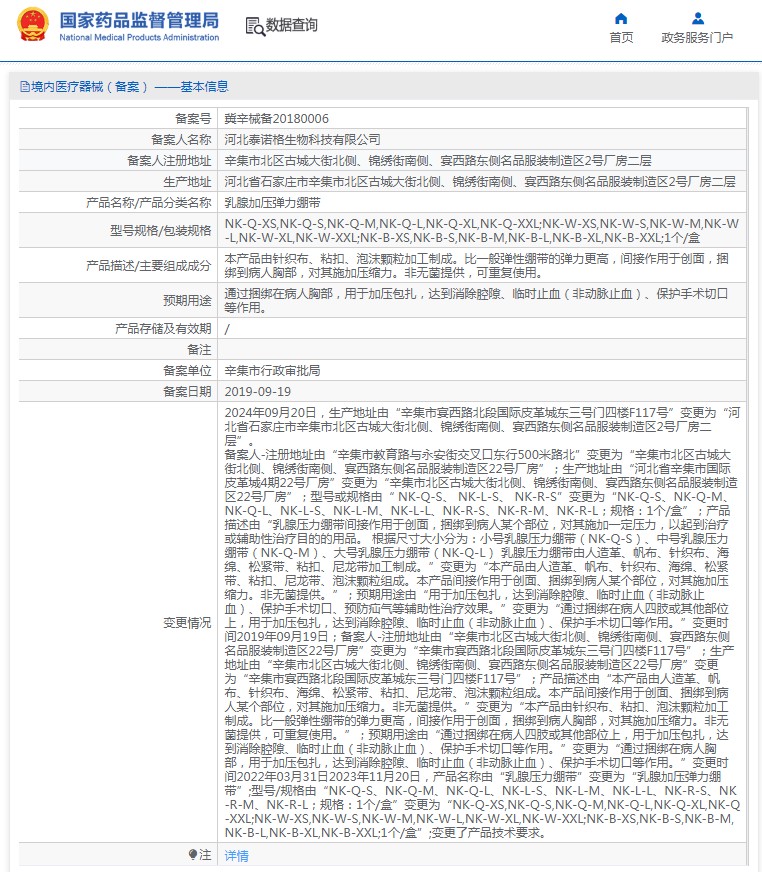
Task: Open 政务服务门户 text link
Action: click(697, 37)
